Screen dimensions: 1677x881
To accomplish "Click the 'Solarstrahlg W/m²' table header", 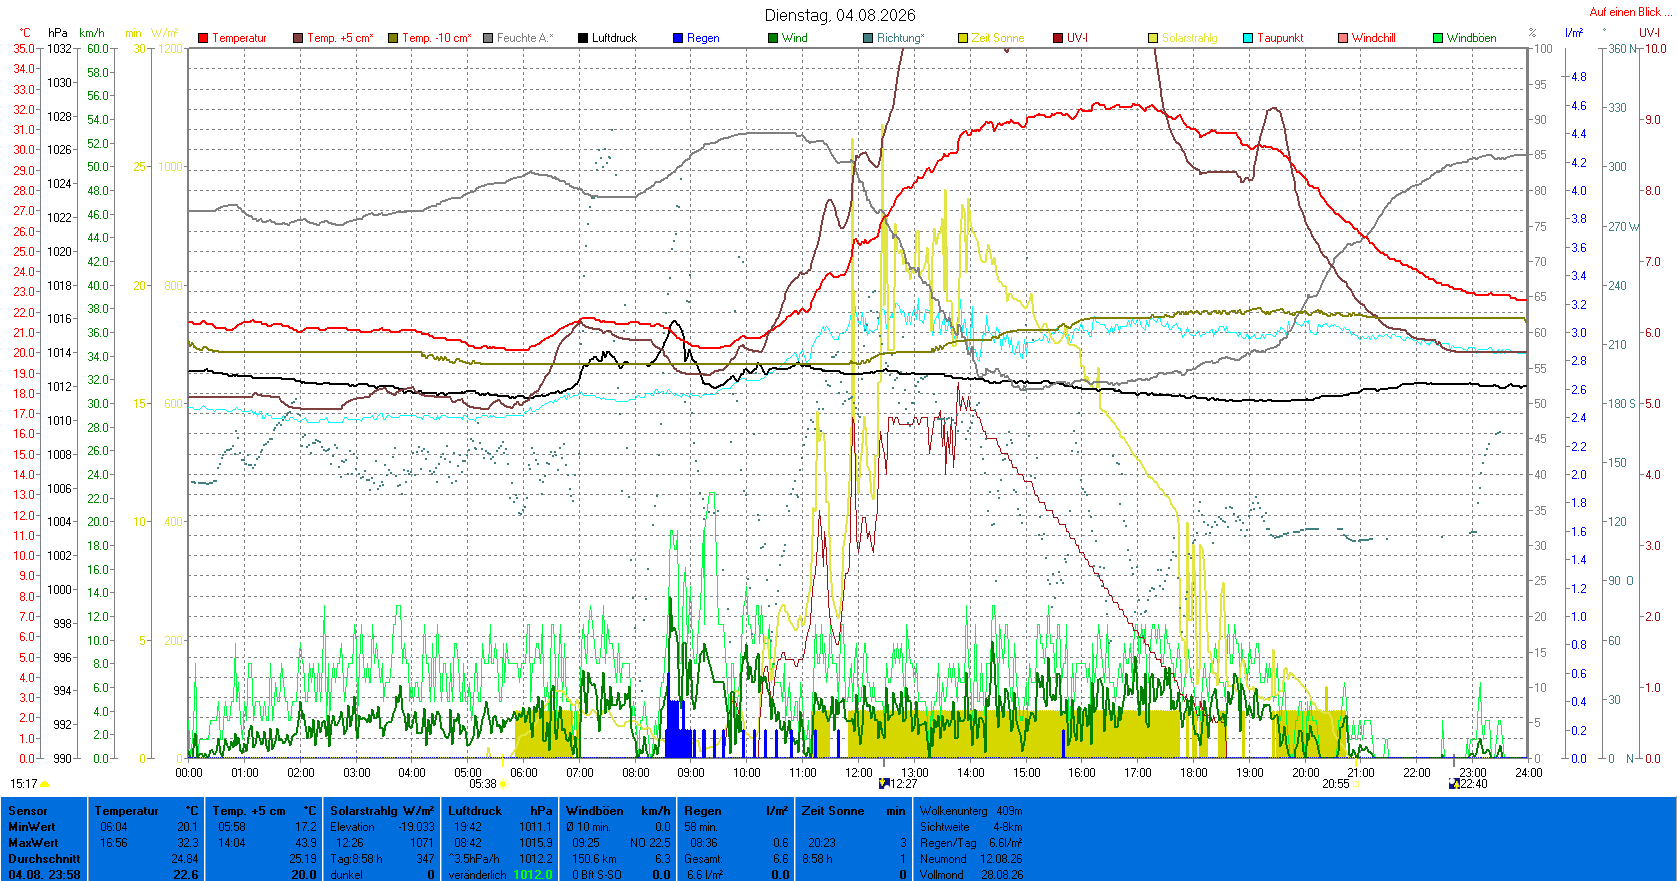I will tap(382, 811).
